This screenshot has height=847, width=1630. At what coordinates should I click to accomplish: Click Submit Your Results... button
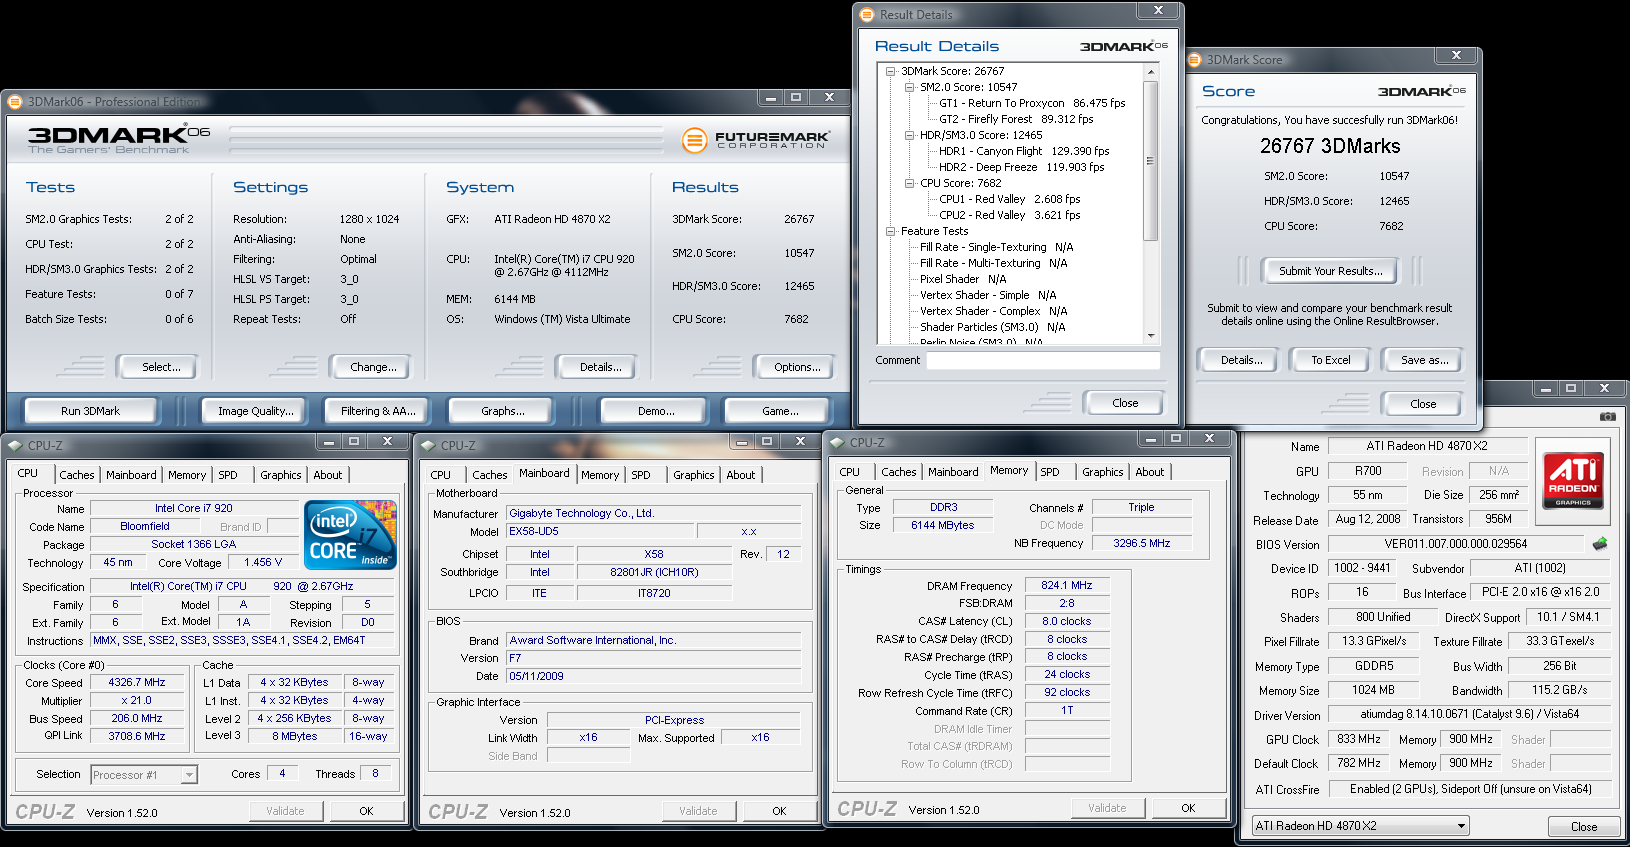click(1330, 271)
